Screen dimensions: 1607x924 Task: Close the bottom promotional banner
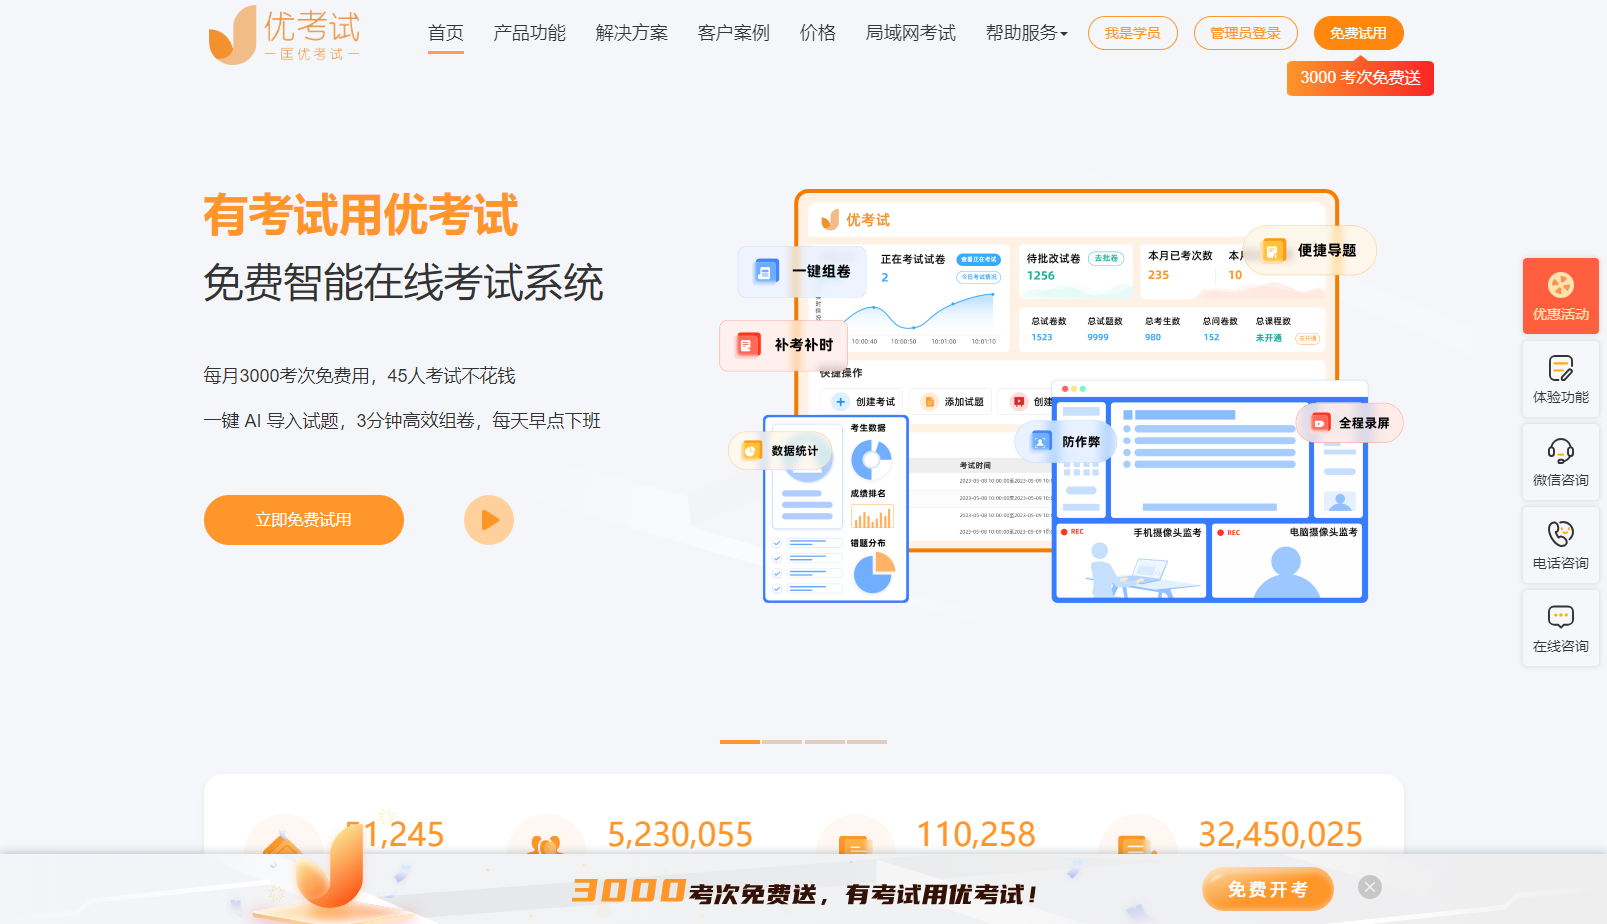pos(1370,887)
